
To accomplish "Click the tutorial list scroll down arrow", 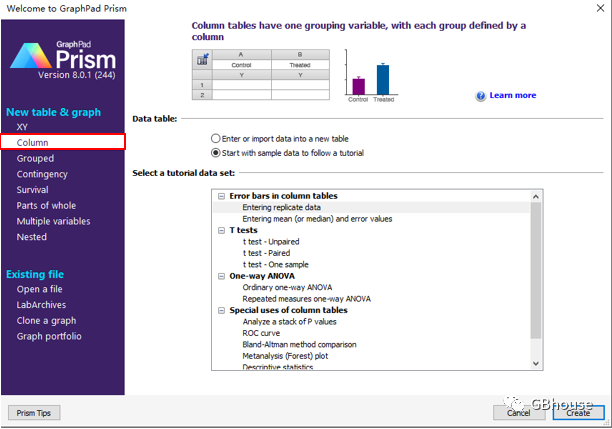I will pyautogui.click(x=536, y=364).
